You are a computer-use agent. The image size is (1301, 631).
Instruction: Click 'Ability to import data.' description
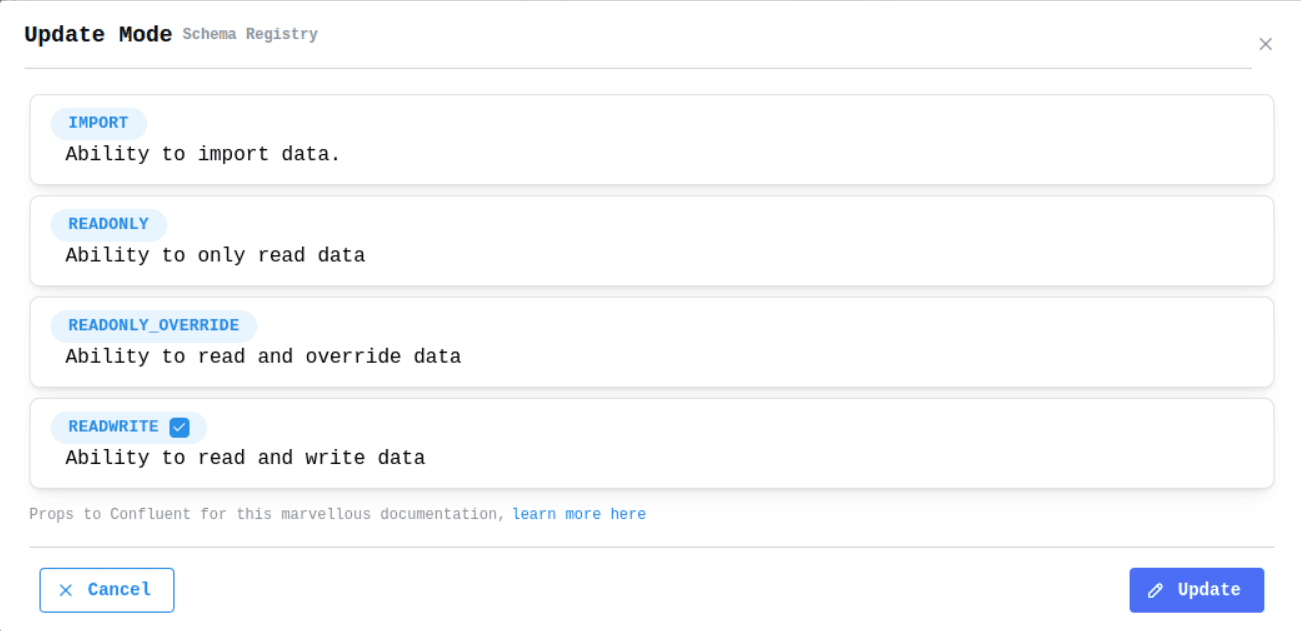point(203,154)
